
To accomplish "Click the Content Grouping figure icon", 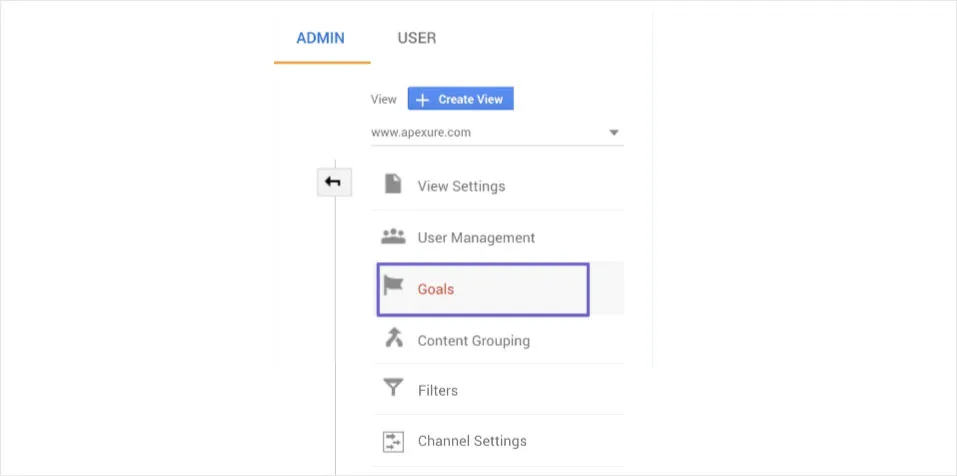I will [x=394, y=337].
